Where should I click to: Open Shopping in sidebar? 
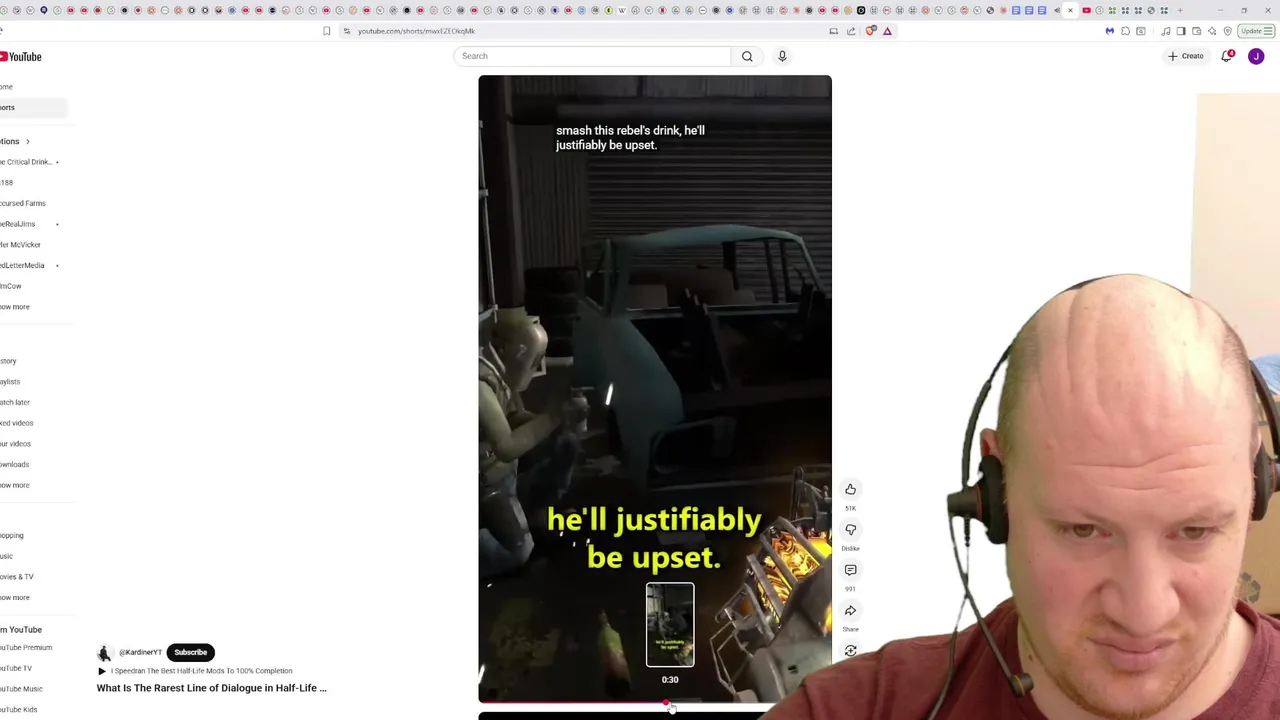pyautogui.click(x=12, y=536)
